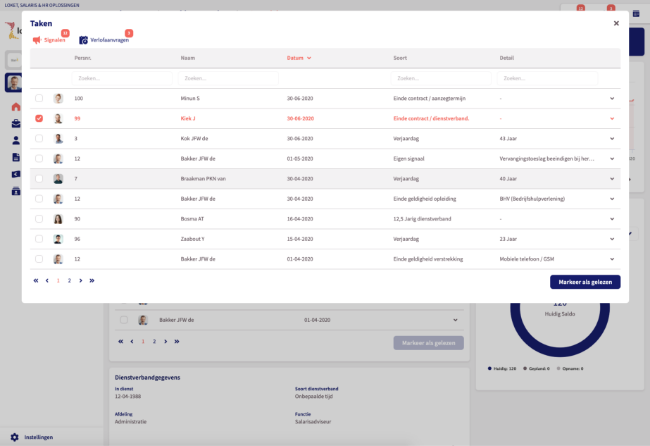The image size is (650, 446).
Task: Go to next page in Taken dialog
Action: click(80, 281)
